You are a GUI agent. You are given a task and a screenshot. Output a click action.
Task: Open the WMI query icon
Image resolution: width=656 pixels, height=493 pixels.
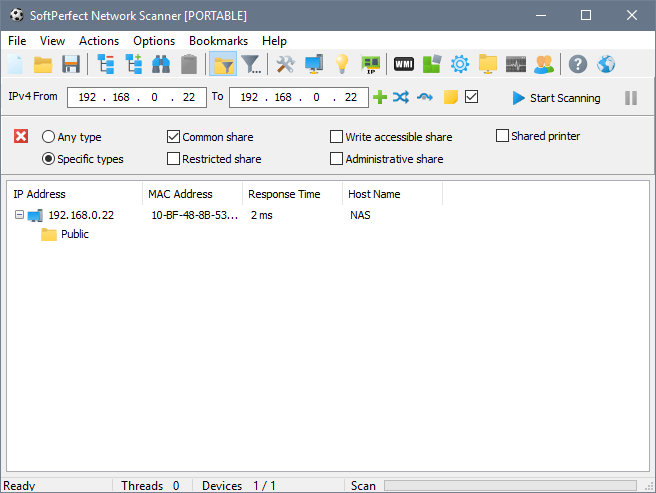(x=404, y=64)
